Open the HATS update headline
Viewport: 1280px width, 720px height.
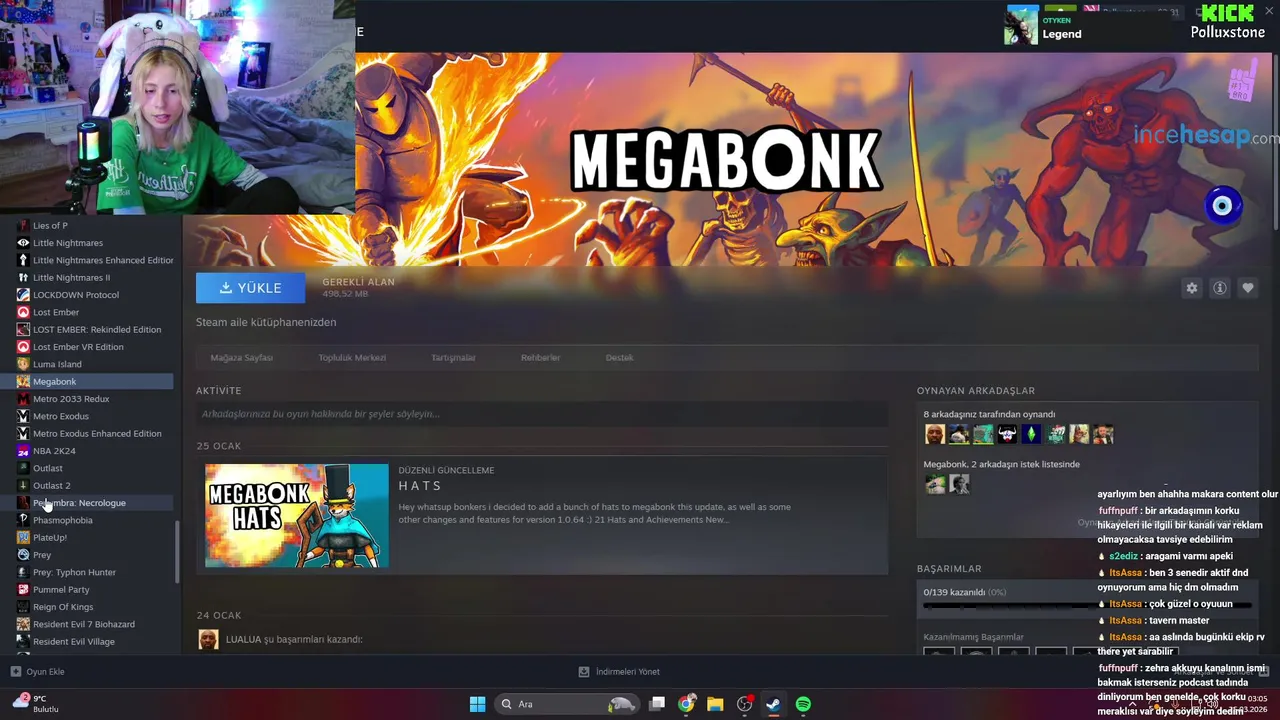click(x=420, y=486)
